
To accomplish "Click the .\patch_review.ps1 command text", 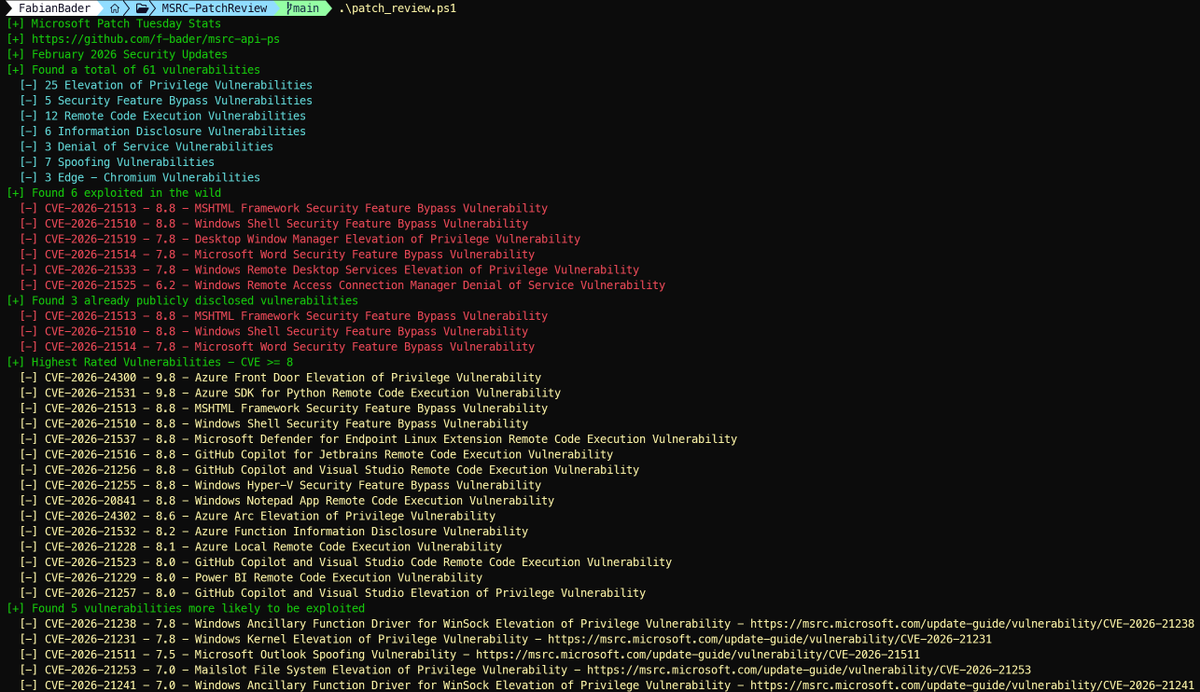I will [397, 8].
